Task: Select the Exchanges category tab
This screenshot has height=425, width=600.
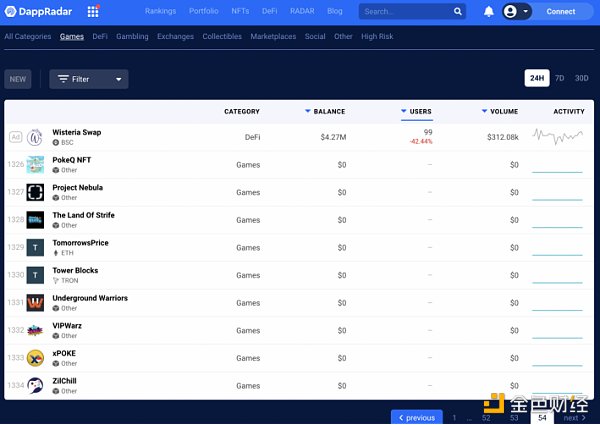Action: coord(175,36)
